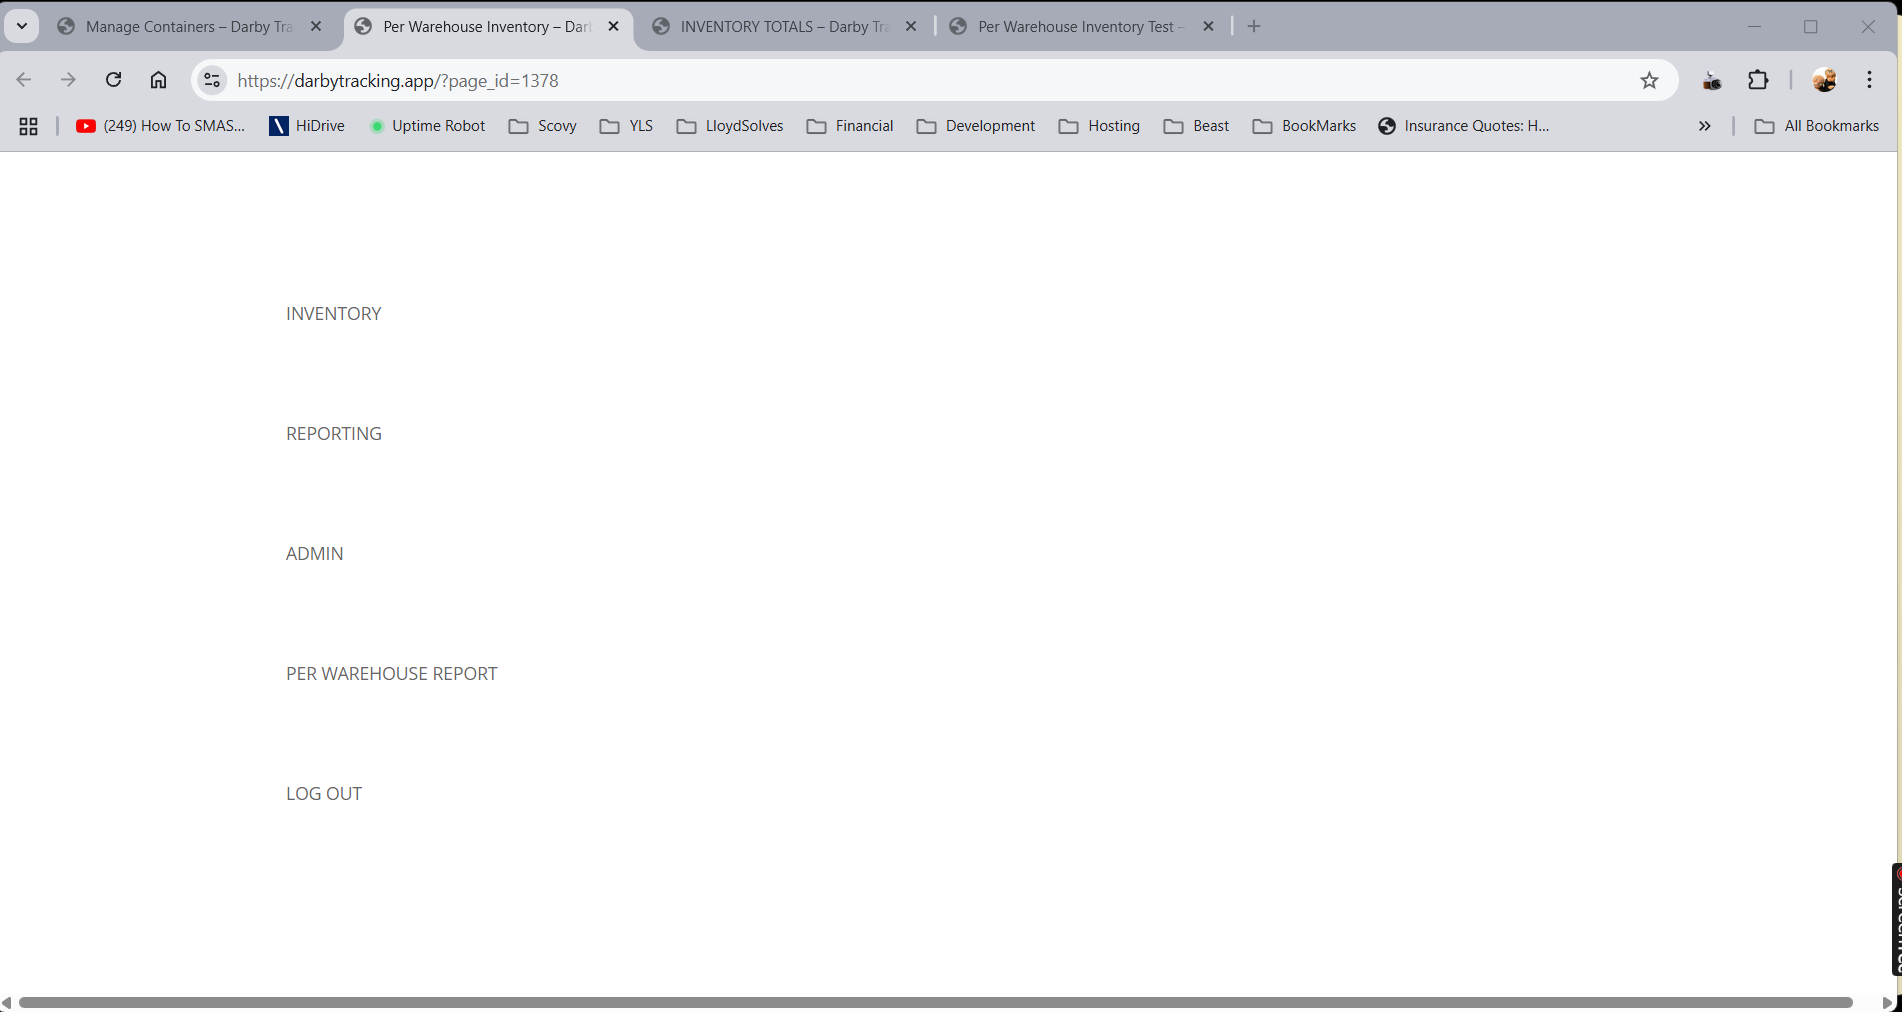Expand the Development bookmark folder
The image size is (1902, 1012).
tap(976, 126)
